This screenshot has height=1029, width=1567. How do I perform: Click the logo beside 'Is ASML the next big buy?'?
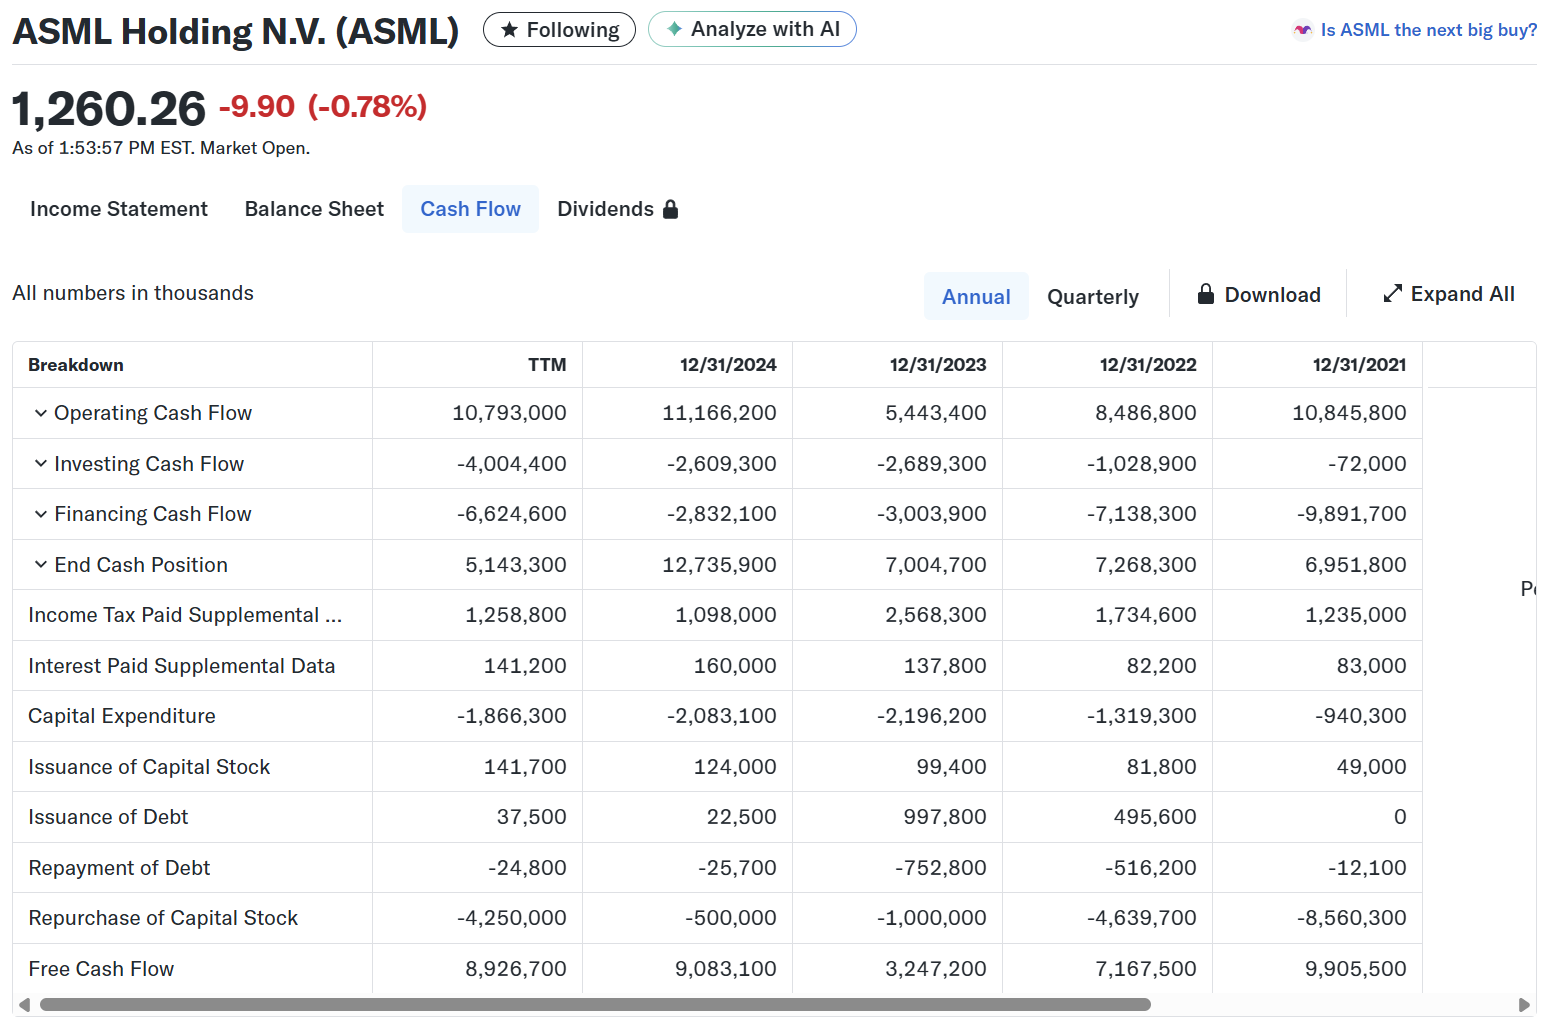coord(1302,30)
